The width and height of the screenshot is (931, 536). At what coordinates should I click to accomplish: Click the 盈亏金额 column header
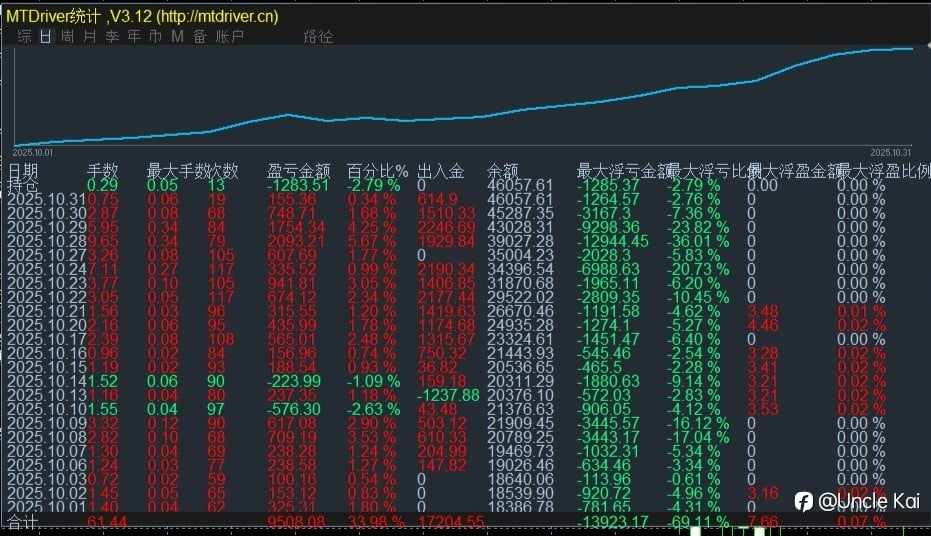(299, 171)
